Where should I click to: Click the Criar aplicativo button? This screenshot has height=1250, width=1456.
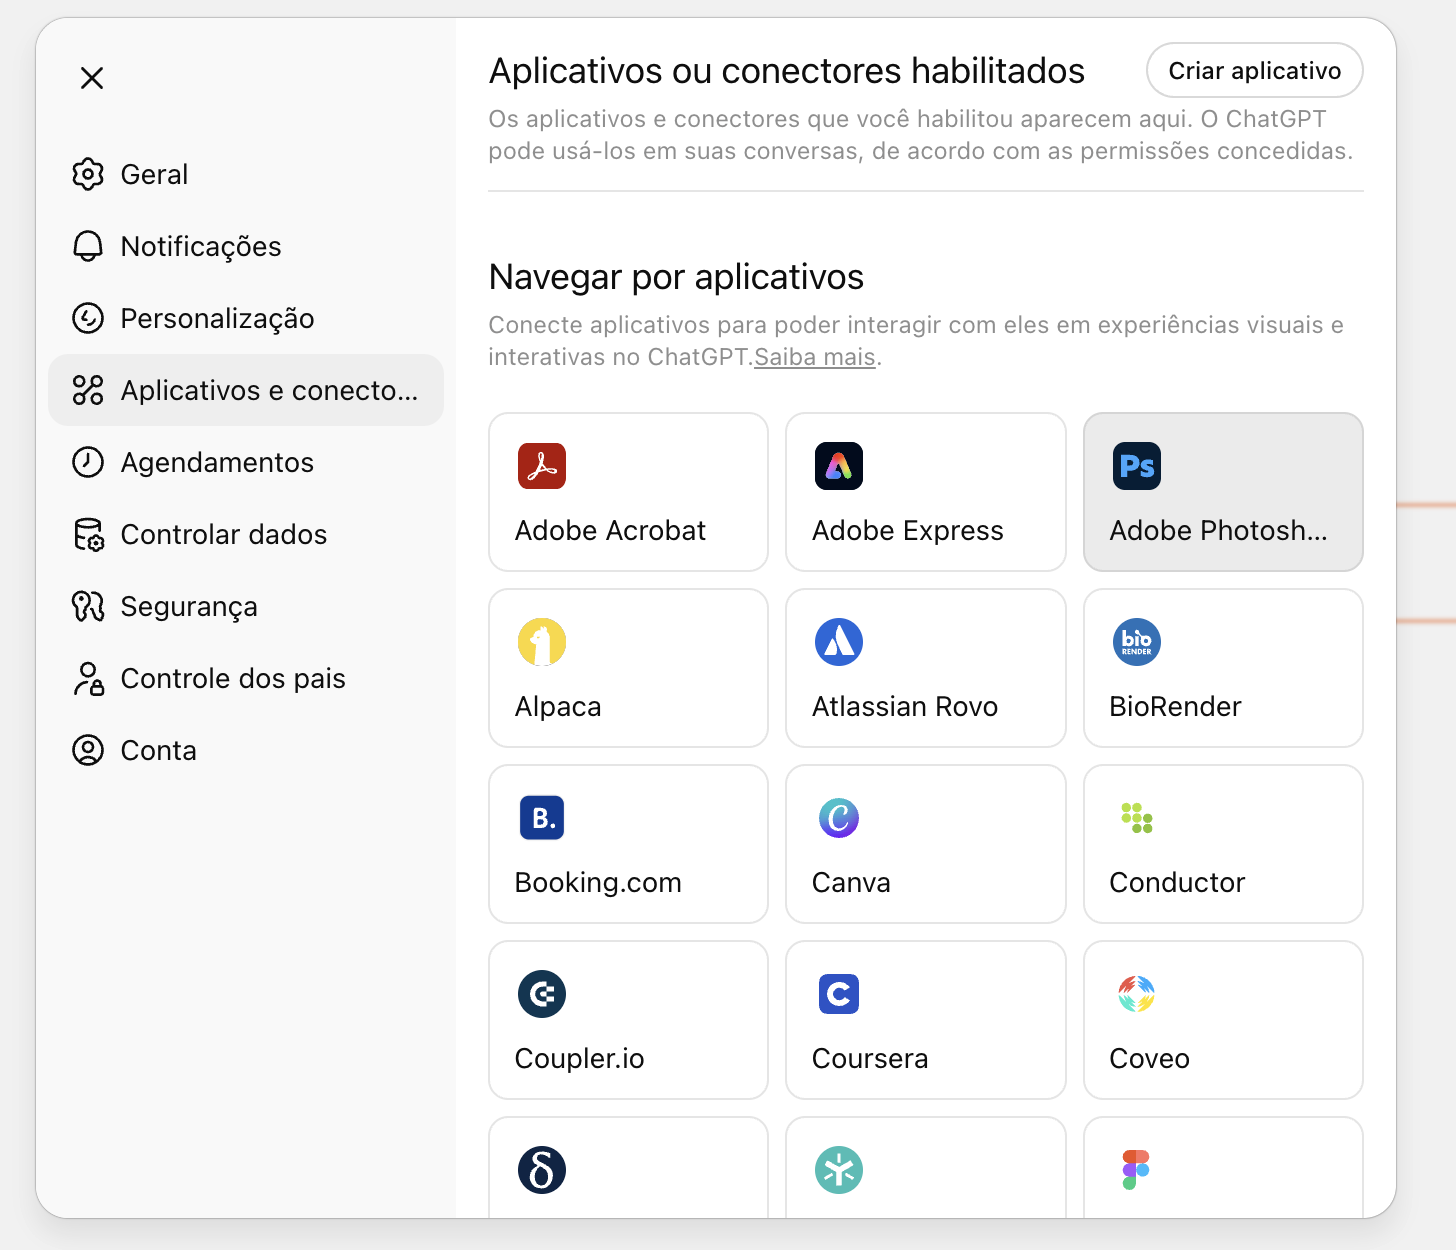pos(1254,70)
